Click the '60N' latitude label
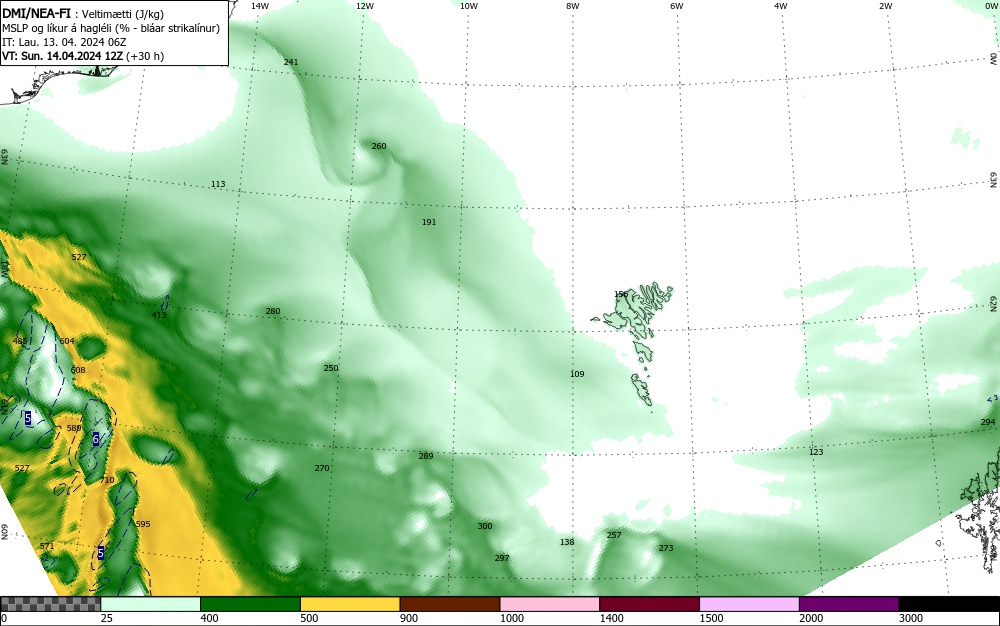 pyautogui.click(x=4, y=532)
